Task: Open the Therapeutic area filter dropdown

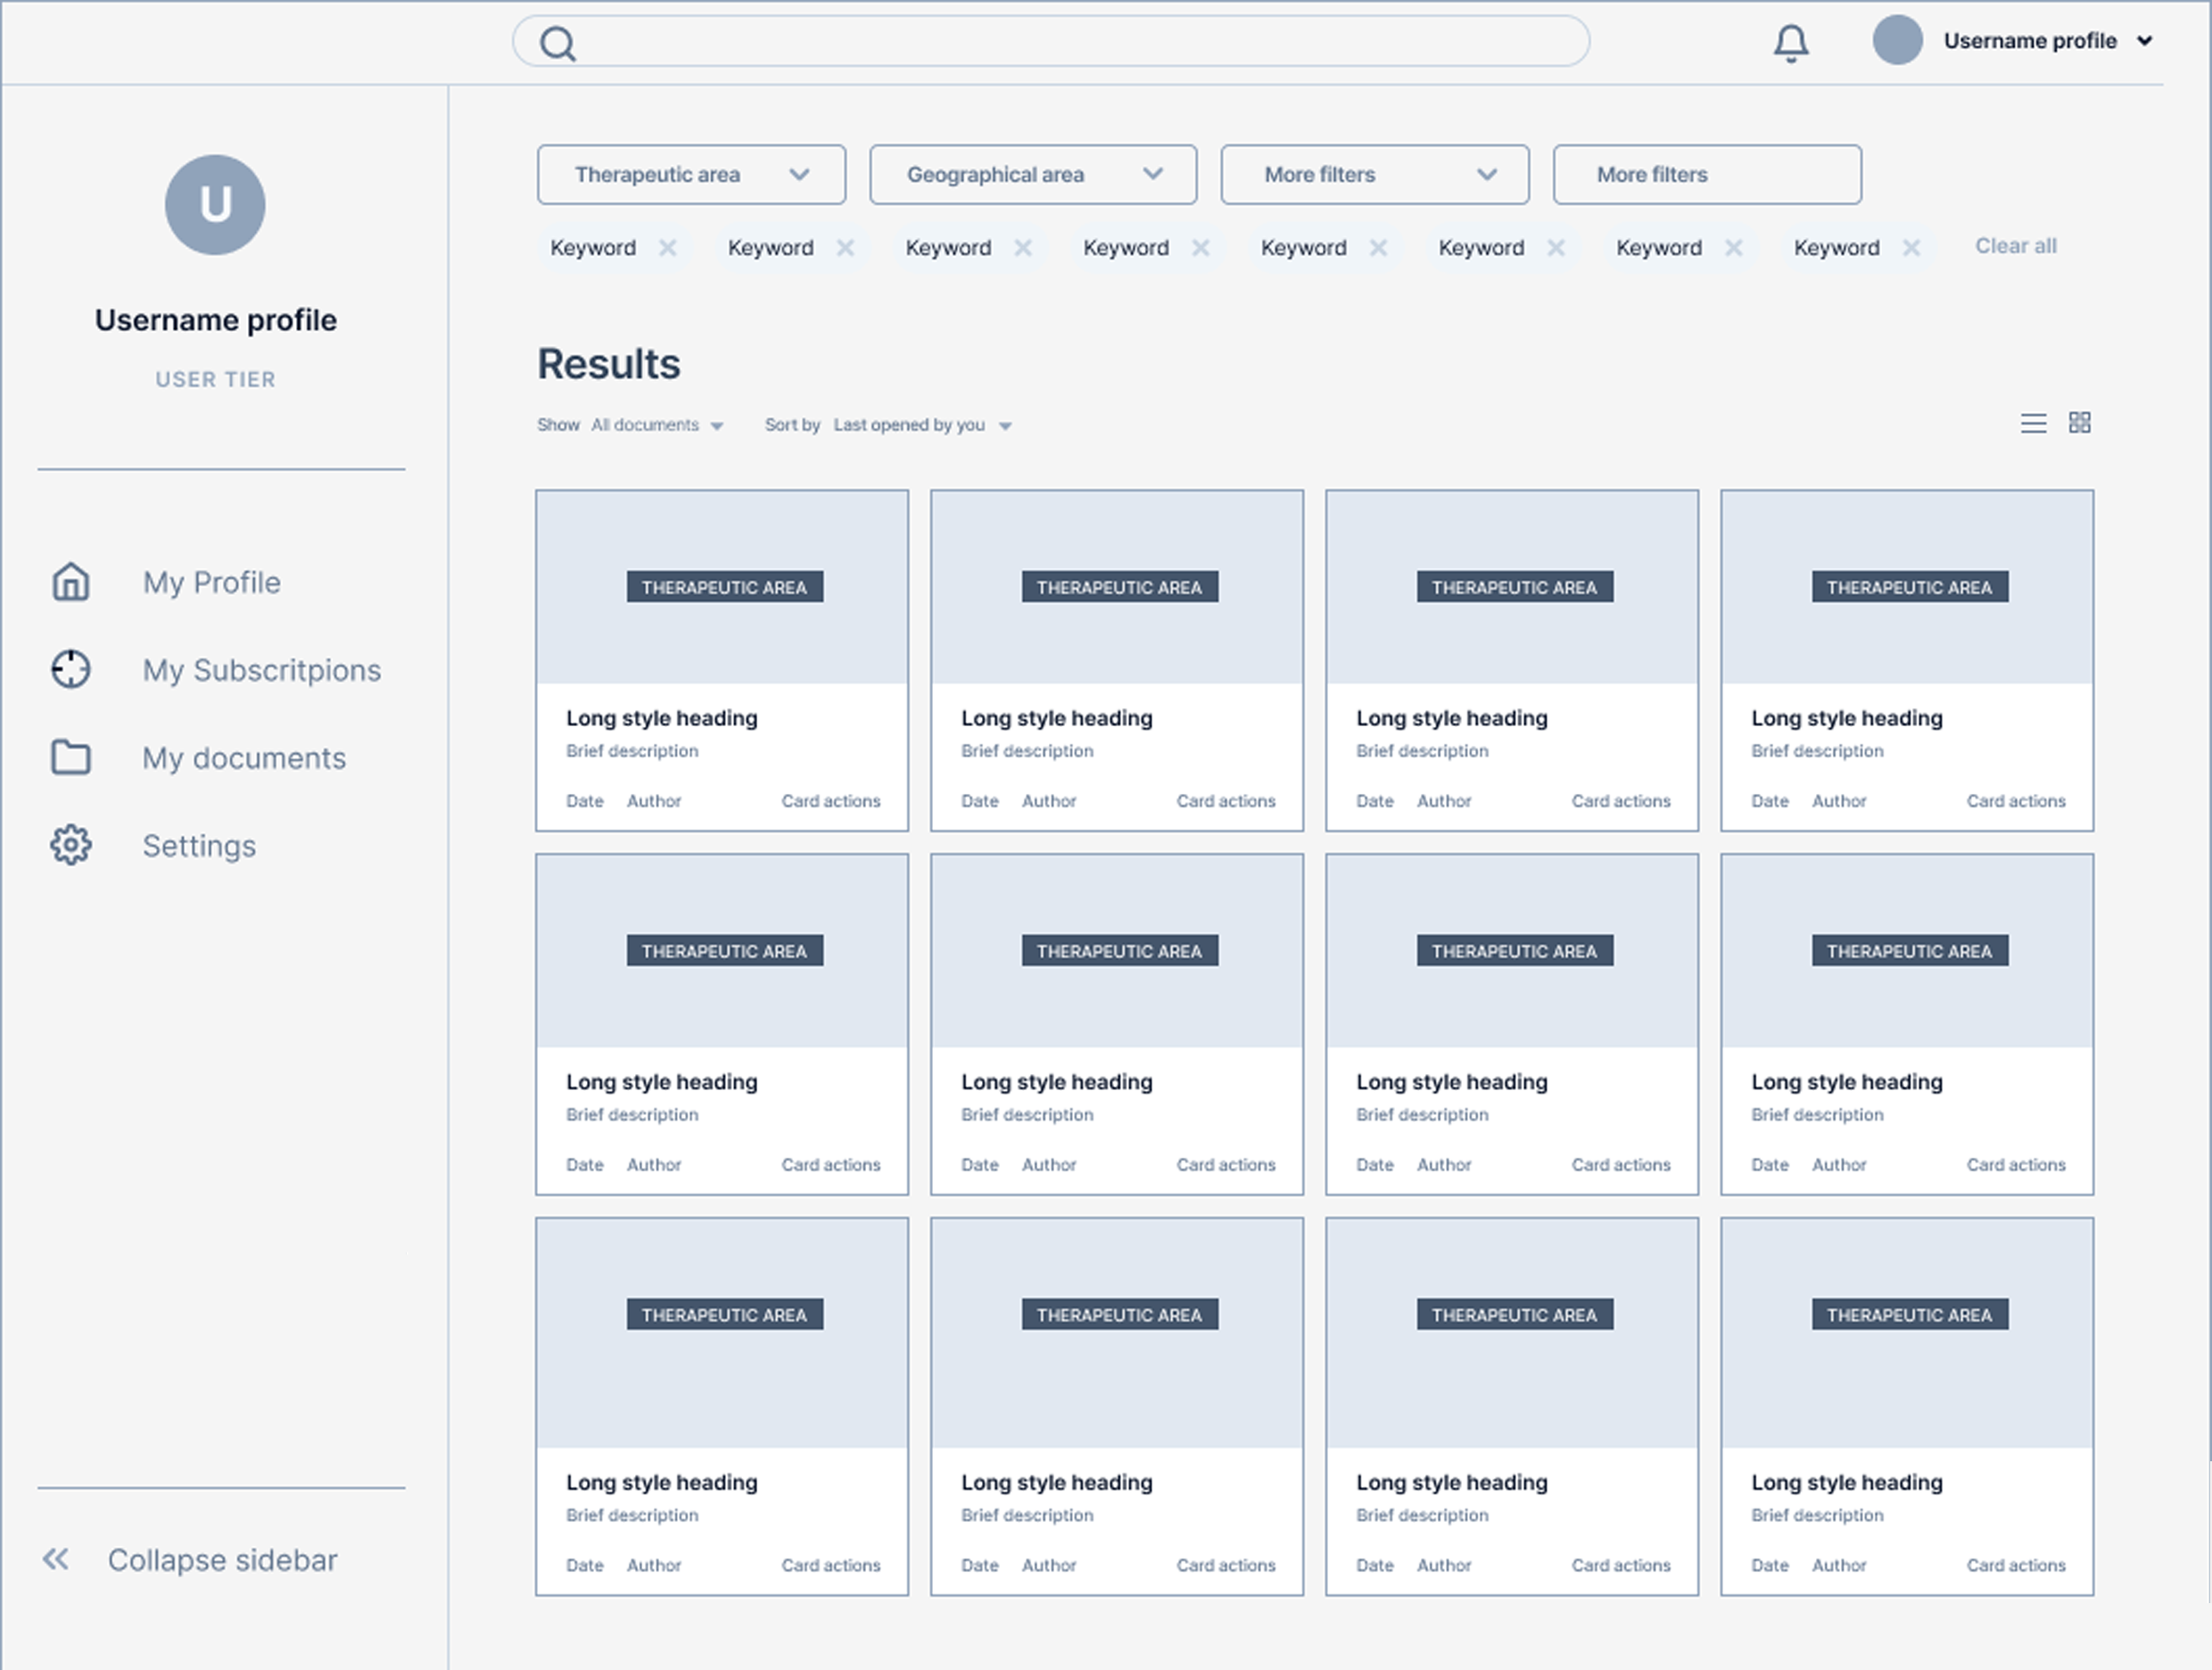Action: click(x=691, y=174)
